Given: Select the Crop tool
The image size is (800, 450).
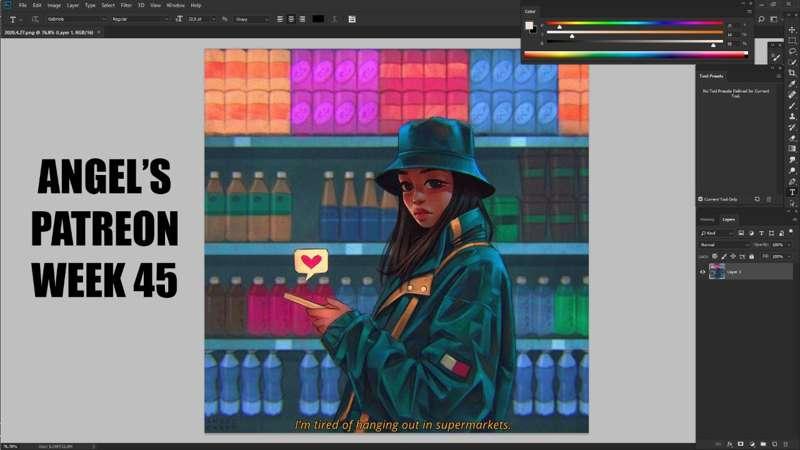Looking at the screenshot, I should [792, 73].
